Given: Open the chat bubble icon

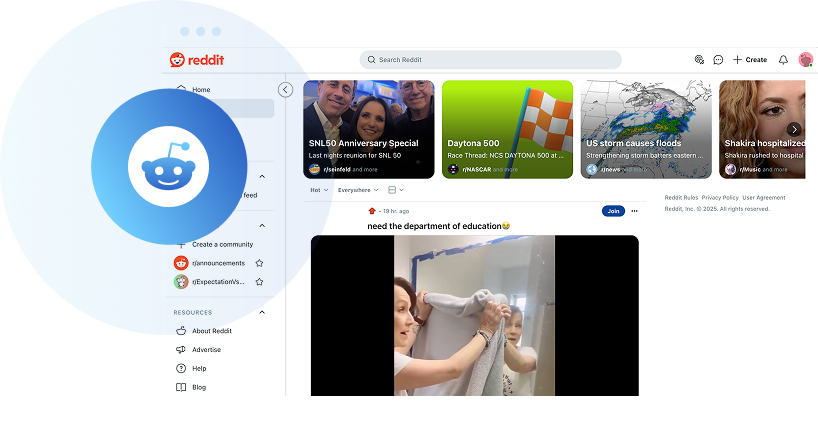Looking at the screenshot, I should pos(718,59).
